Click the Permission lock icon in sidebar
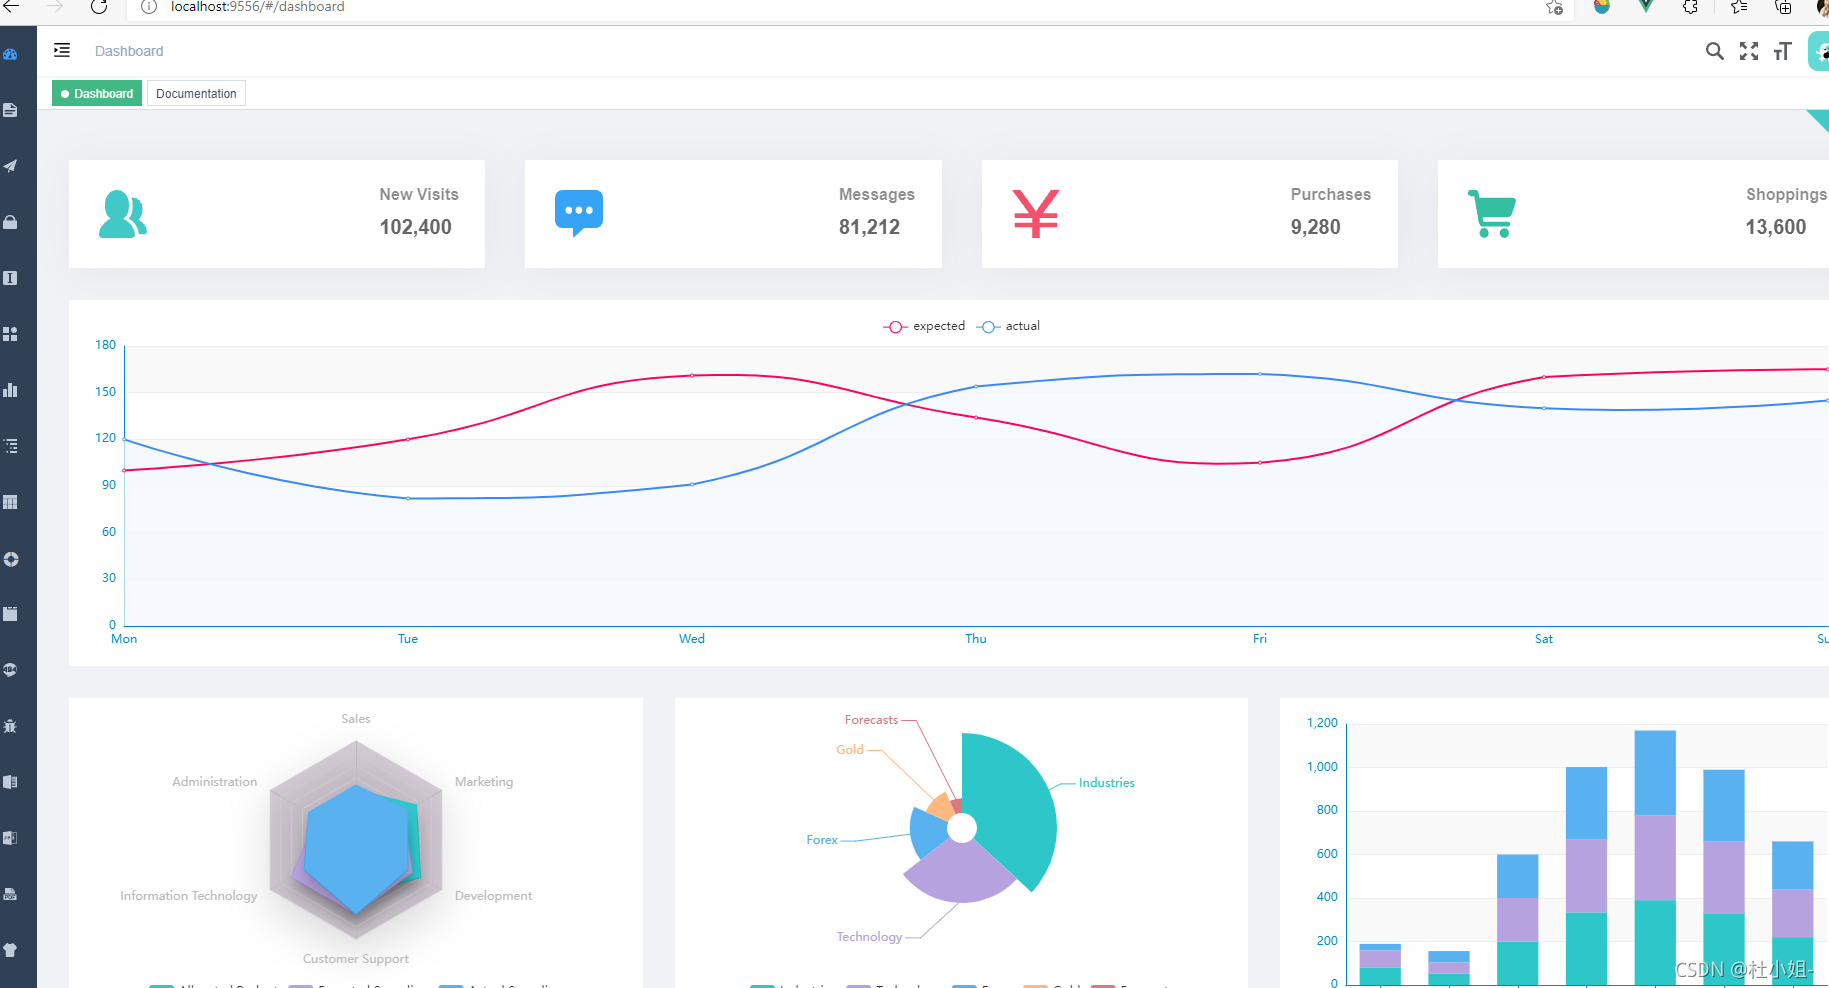The image size is (1829, 988). [11, 222]
